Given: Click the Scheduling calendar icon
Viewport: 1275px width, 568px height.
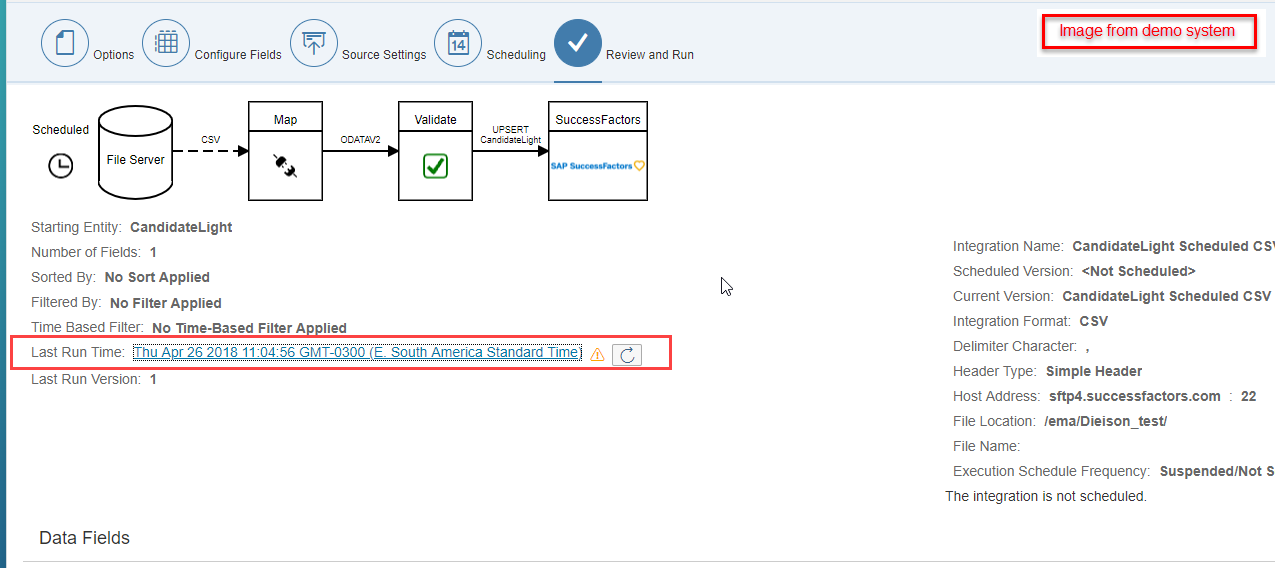Looking at the screenshot, I should 458,43.
